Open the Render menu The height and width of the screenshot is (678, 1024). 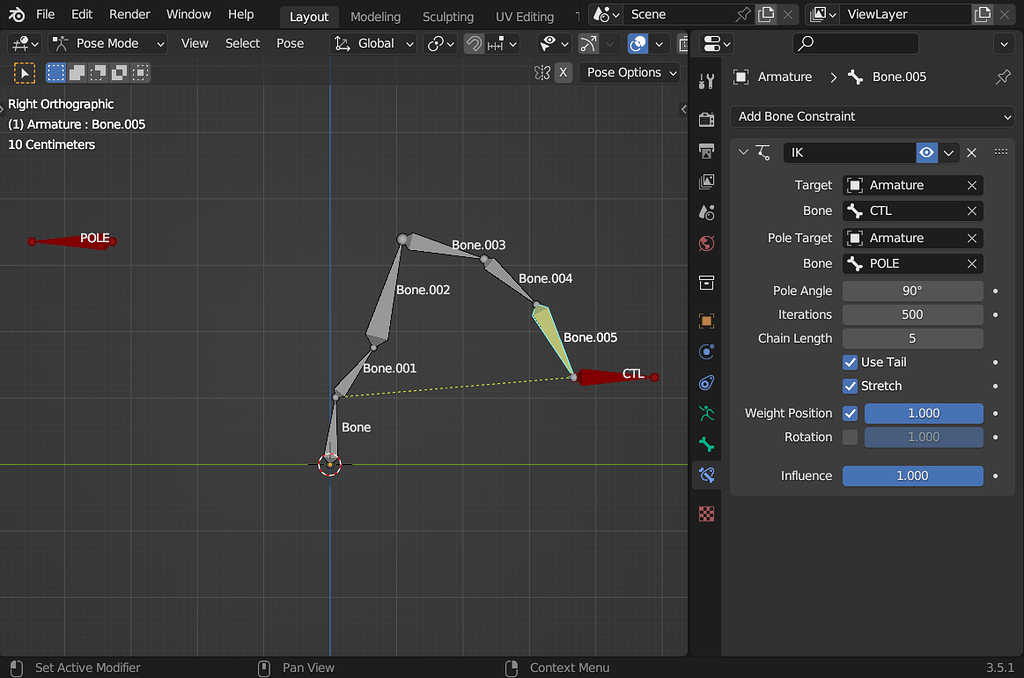coord(129,14)
